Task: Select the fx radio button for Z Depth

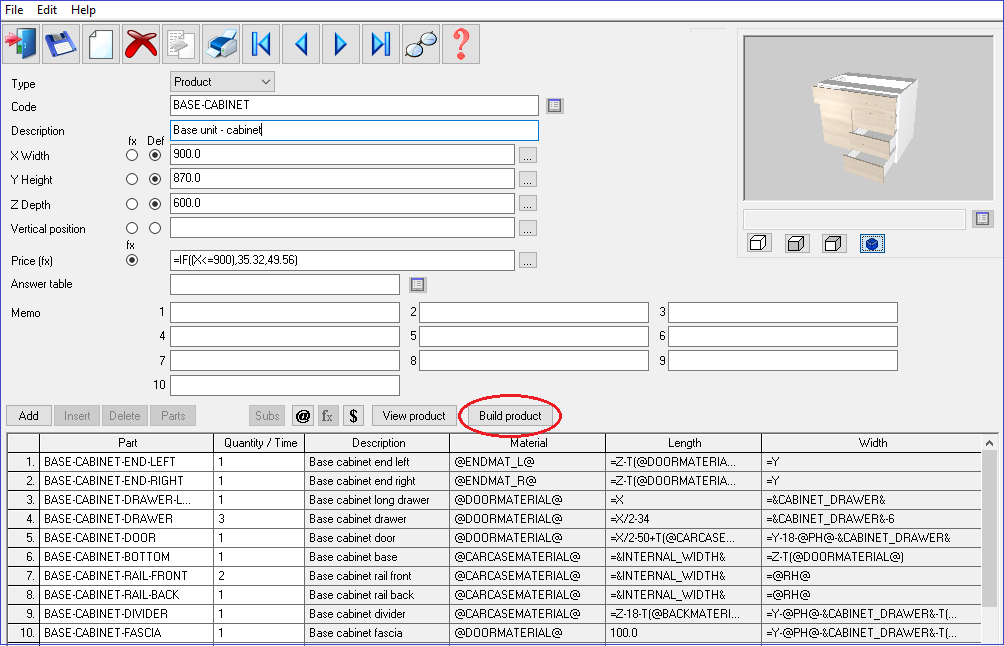Action: [x=132, y=204]
